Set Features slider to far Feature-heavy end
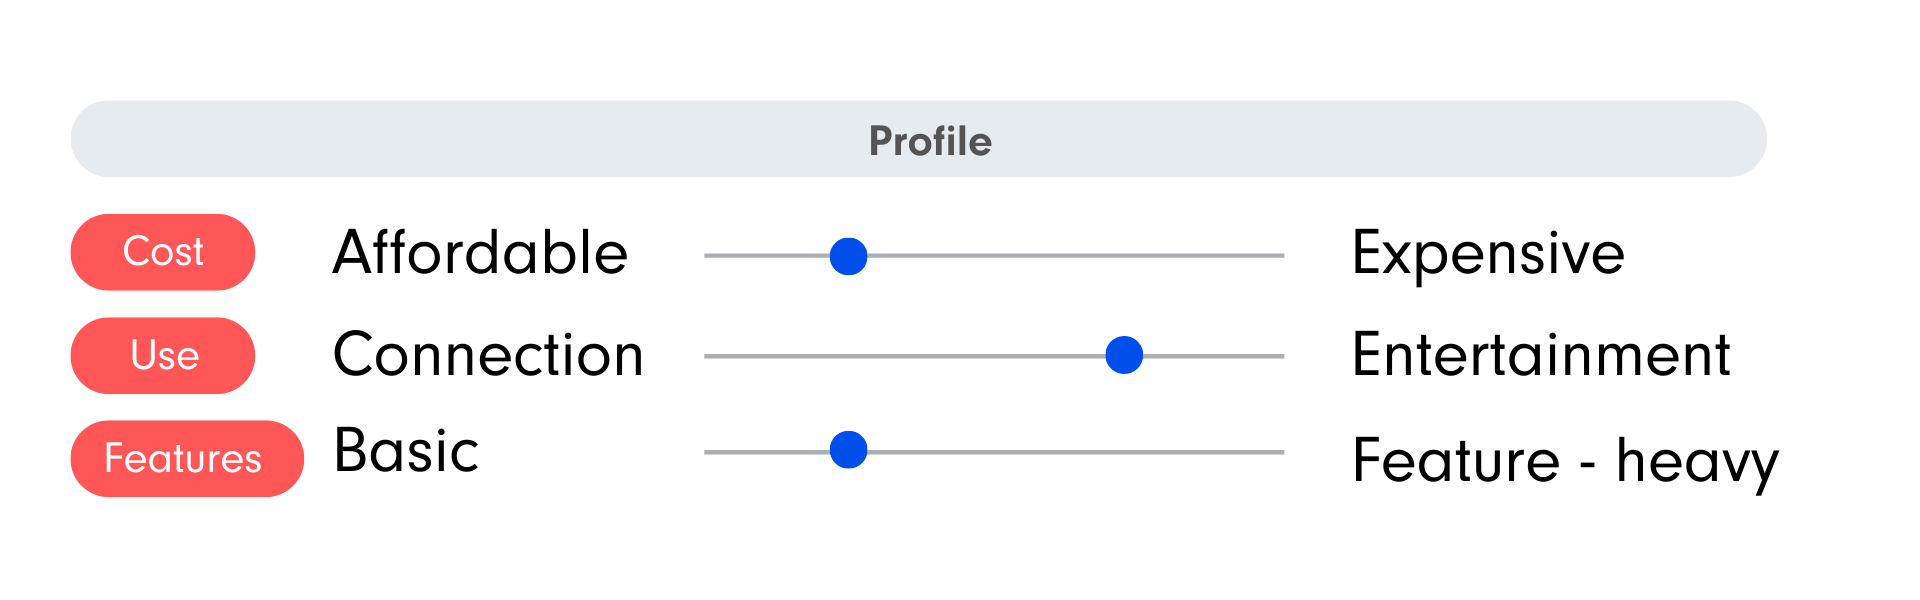 pyautogui.click(x=1282, y=452)
